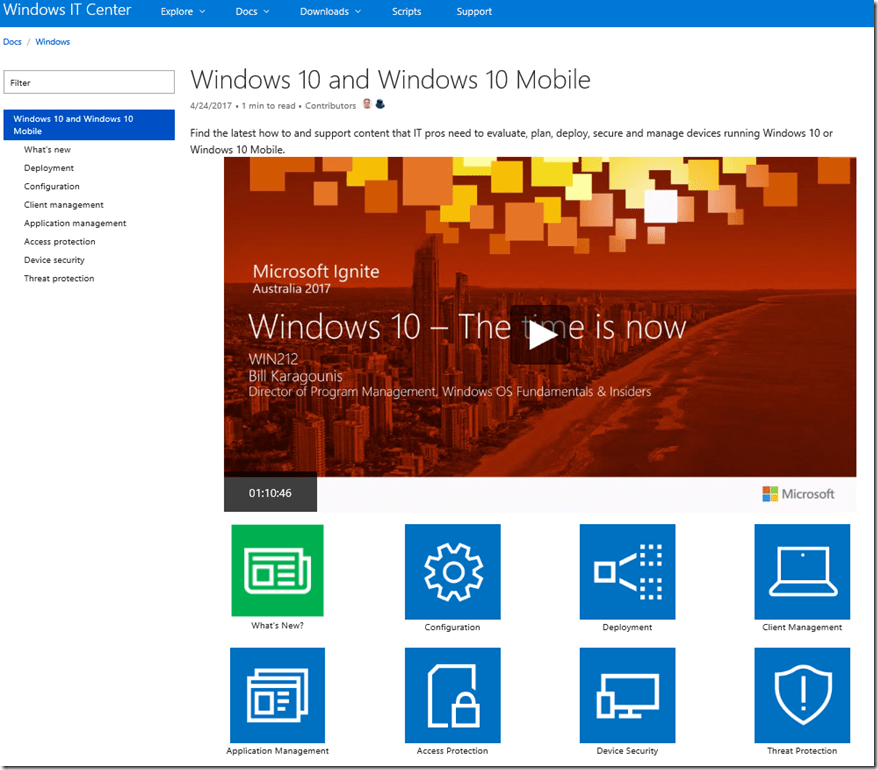
Task: Play the Windows 10 Ignite video
Action: coord(540,335)
